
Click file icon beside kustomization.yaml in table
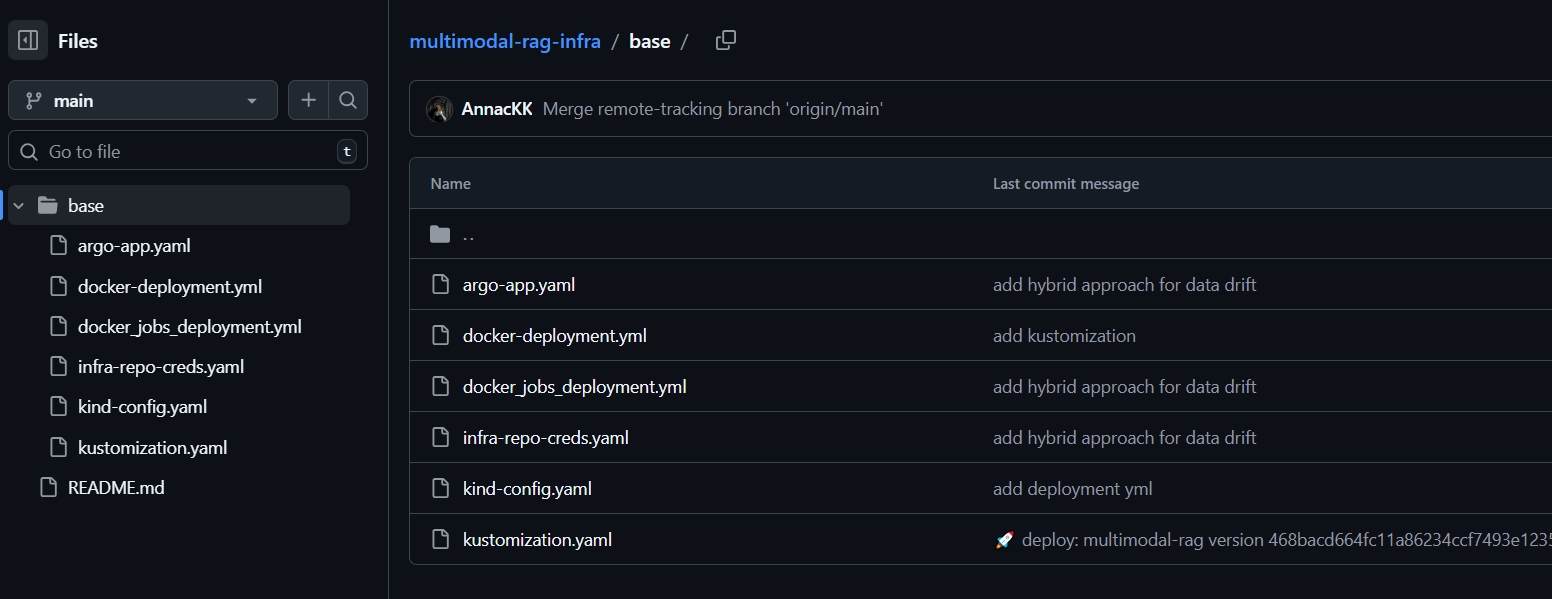click(440, 539)
